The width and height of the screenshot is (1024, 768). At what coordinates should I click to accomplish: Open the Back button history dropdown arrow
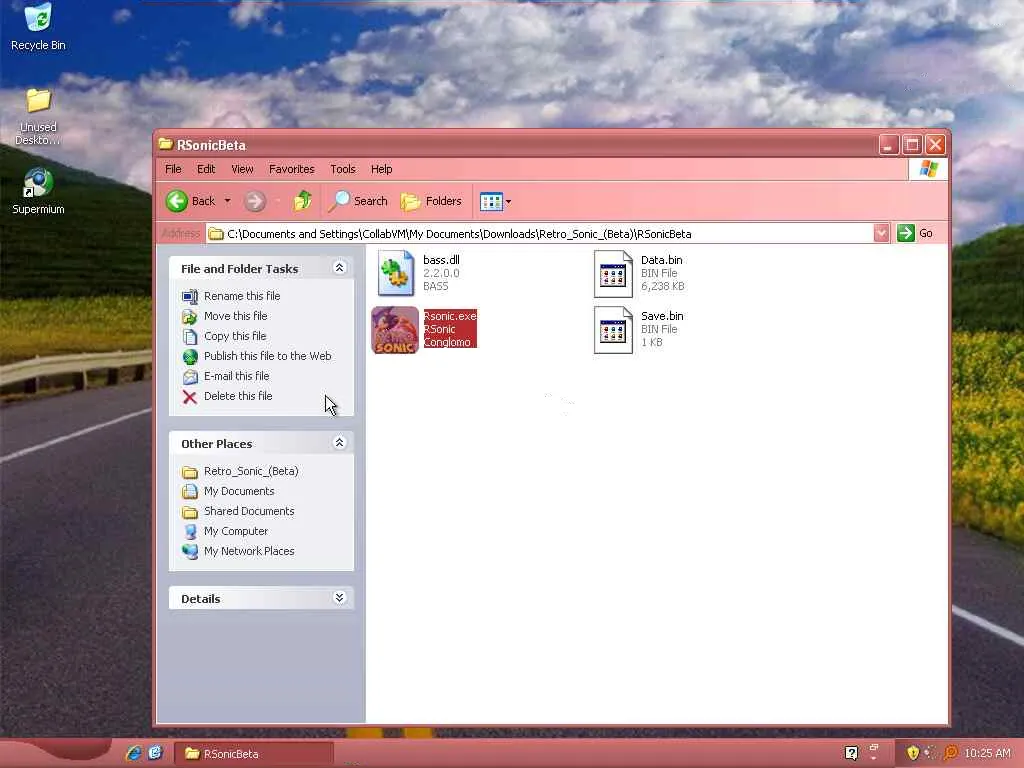pyautogui.click(x=227, y=201)
